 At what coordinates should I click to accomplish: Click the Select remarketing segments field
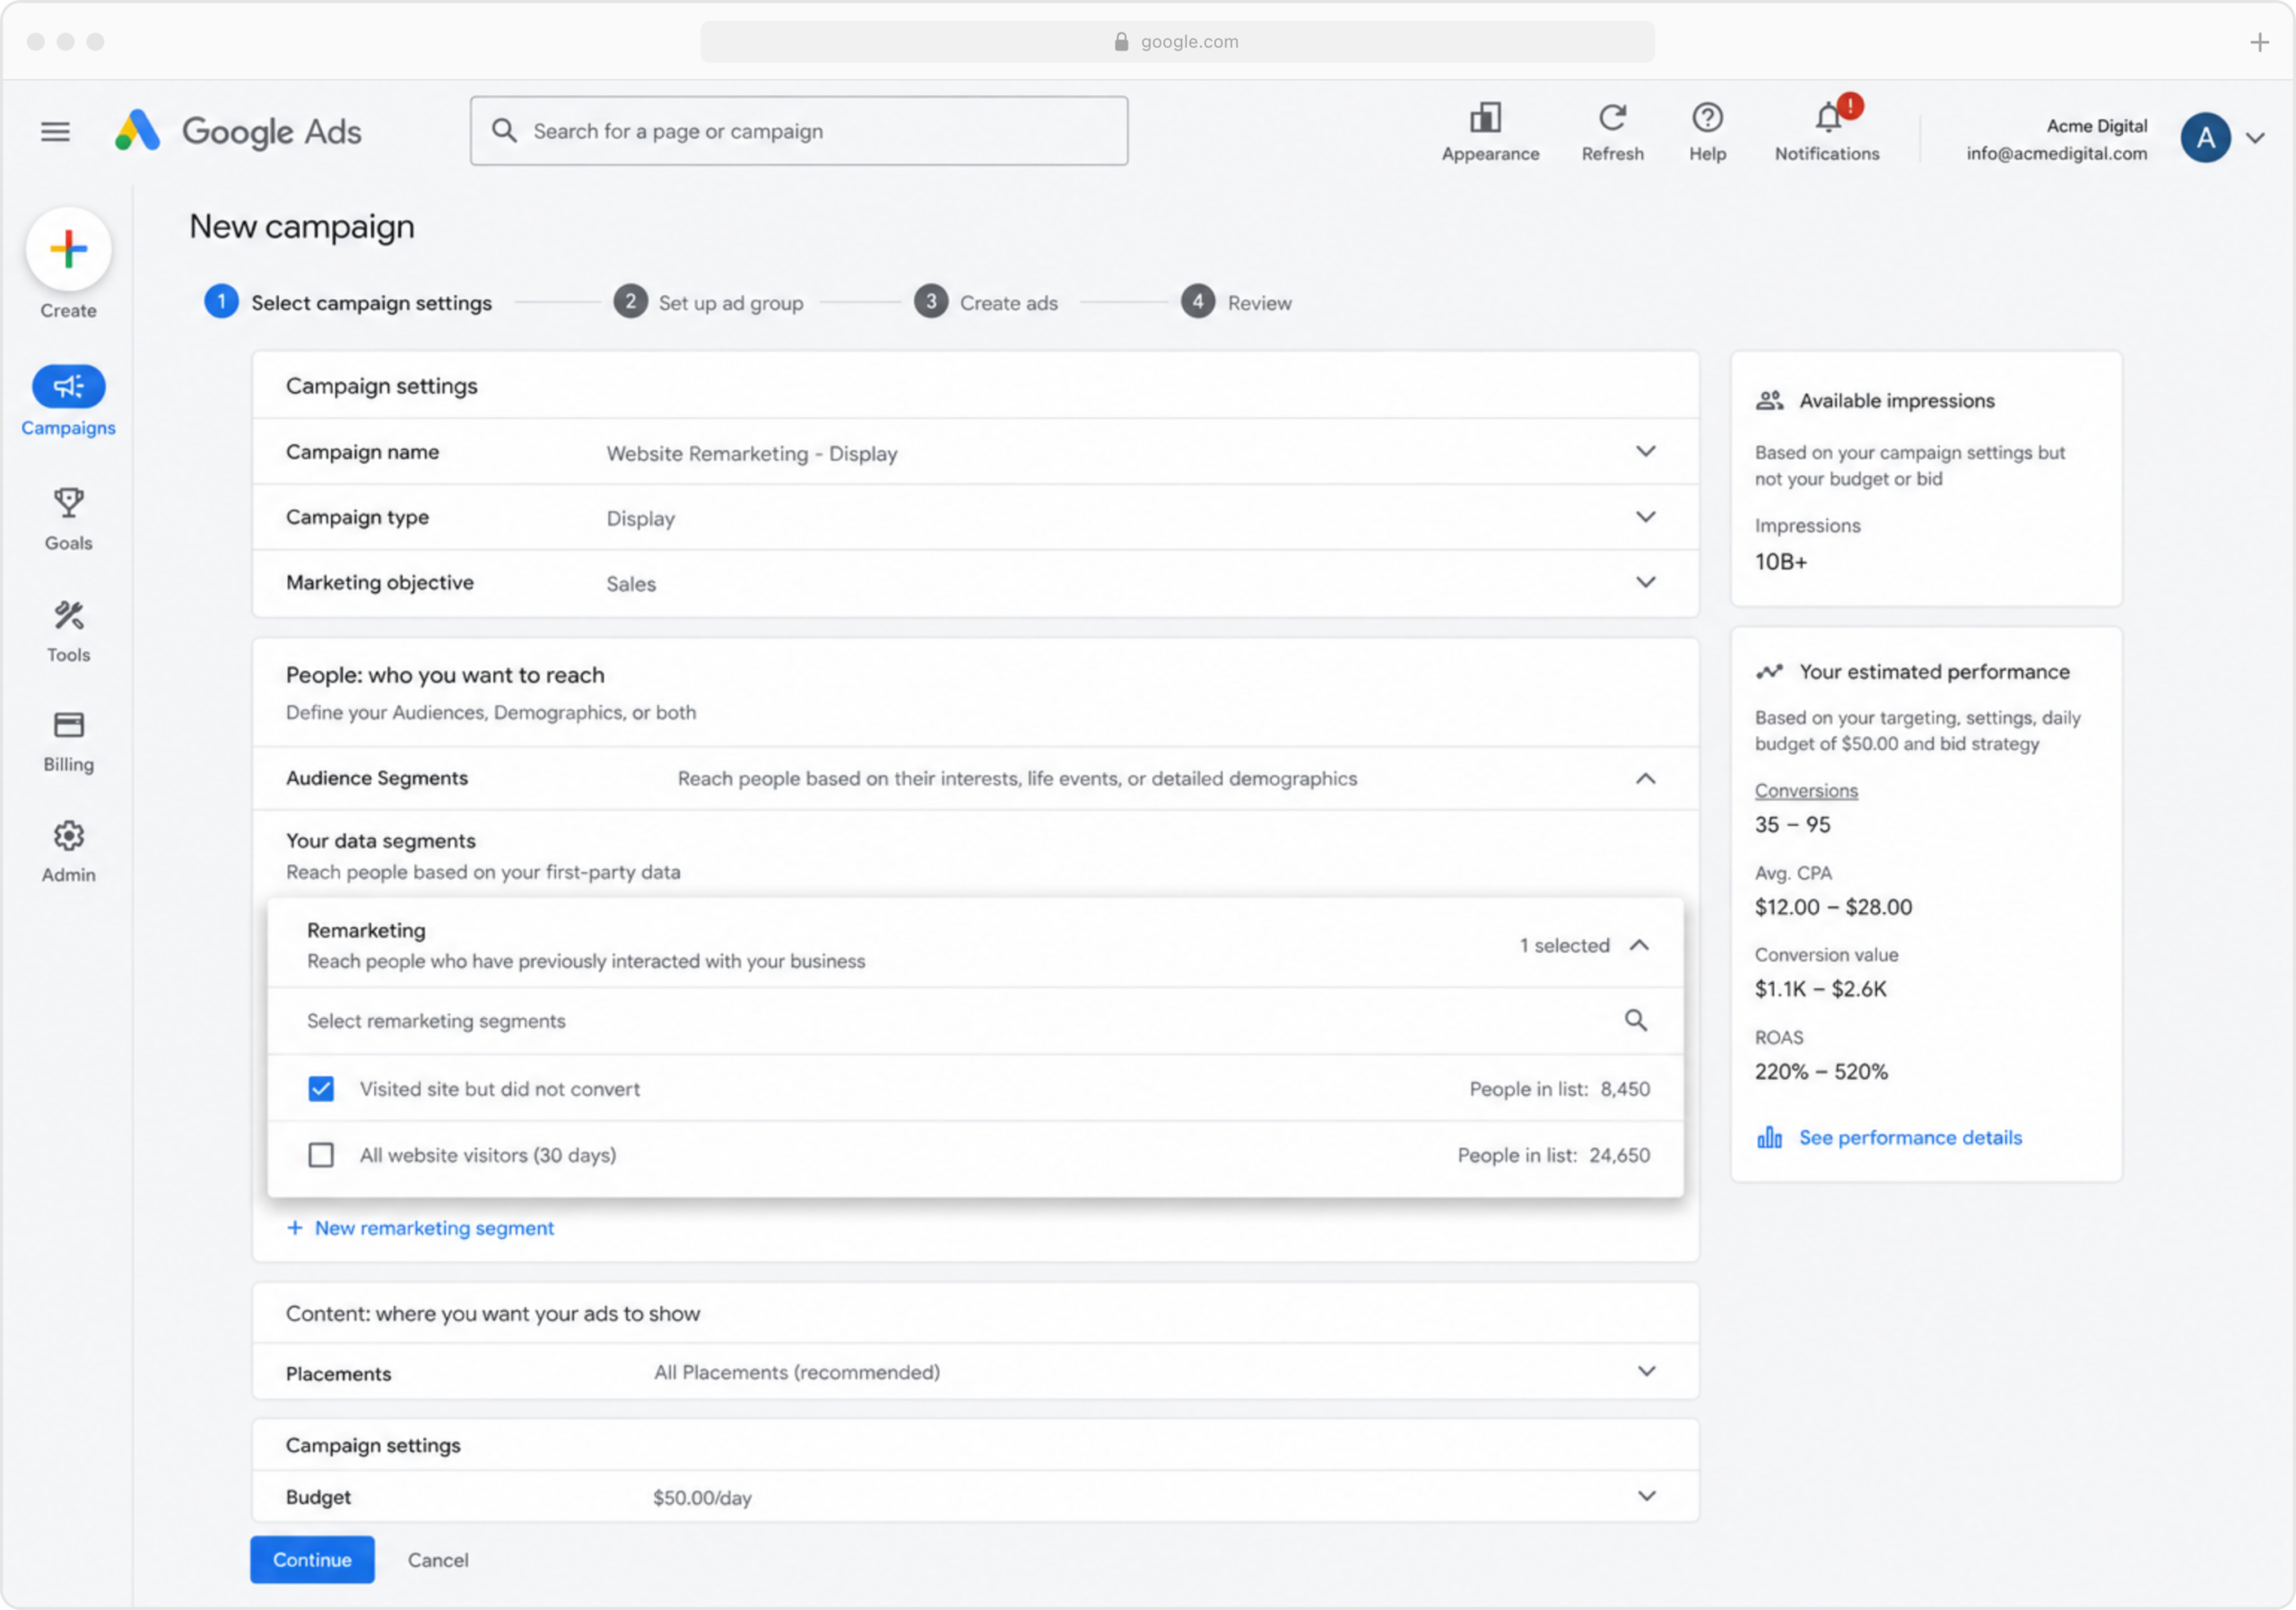[976, 1021]
